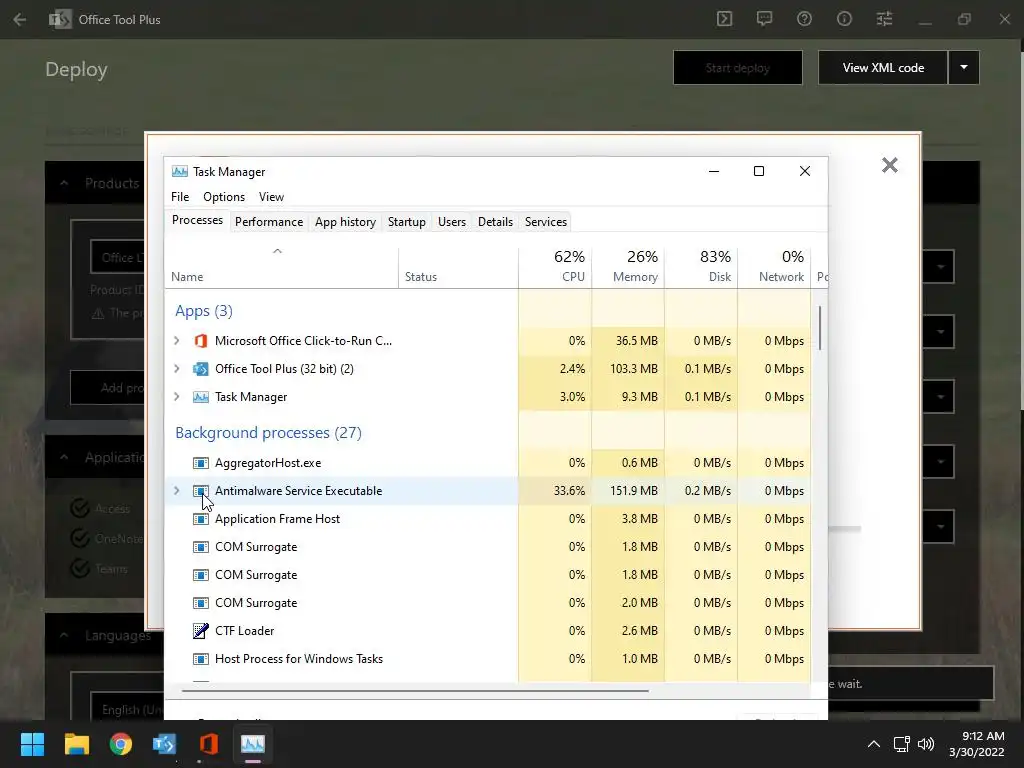The height and width of the screenshot is (768, 1024).
Task: Click the Task Manager vertical scrollbar thumb
Action: [820, 328]
